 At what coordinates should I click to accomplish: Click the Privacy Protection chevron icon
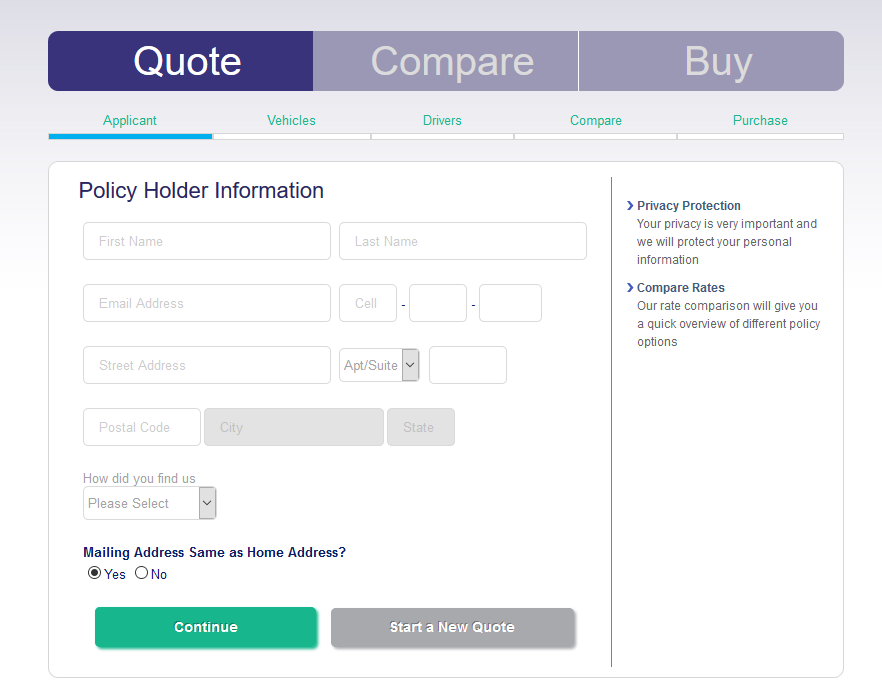(629, 206)
